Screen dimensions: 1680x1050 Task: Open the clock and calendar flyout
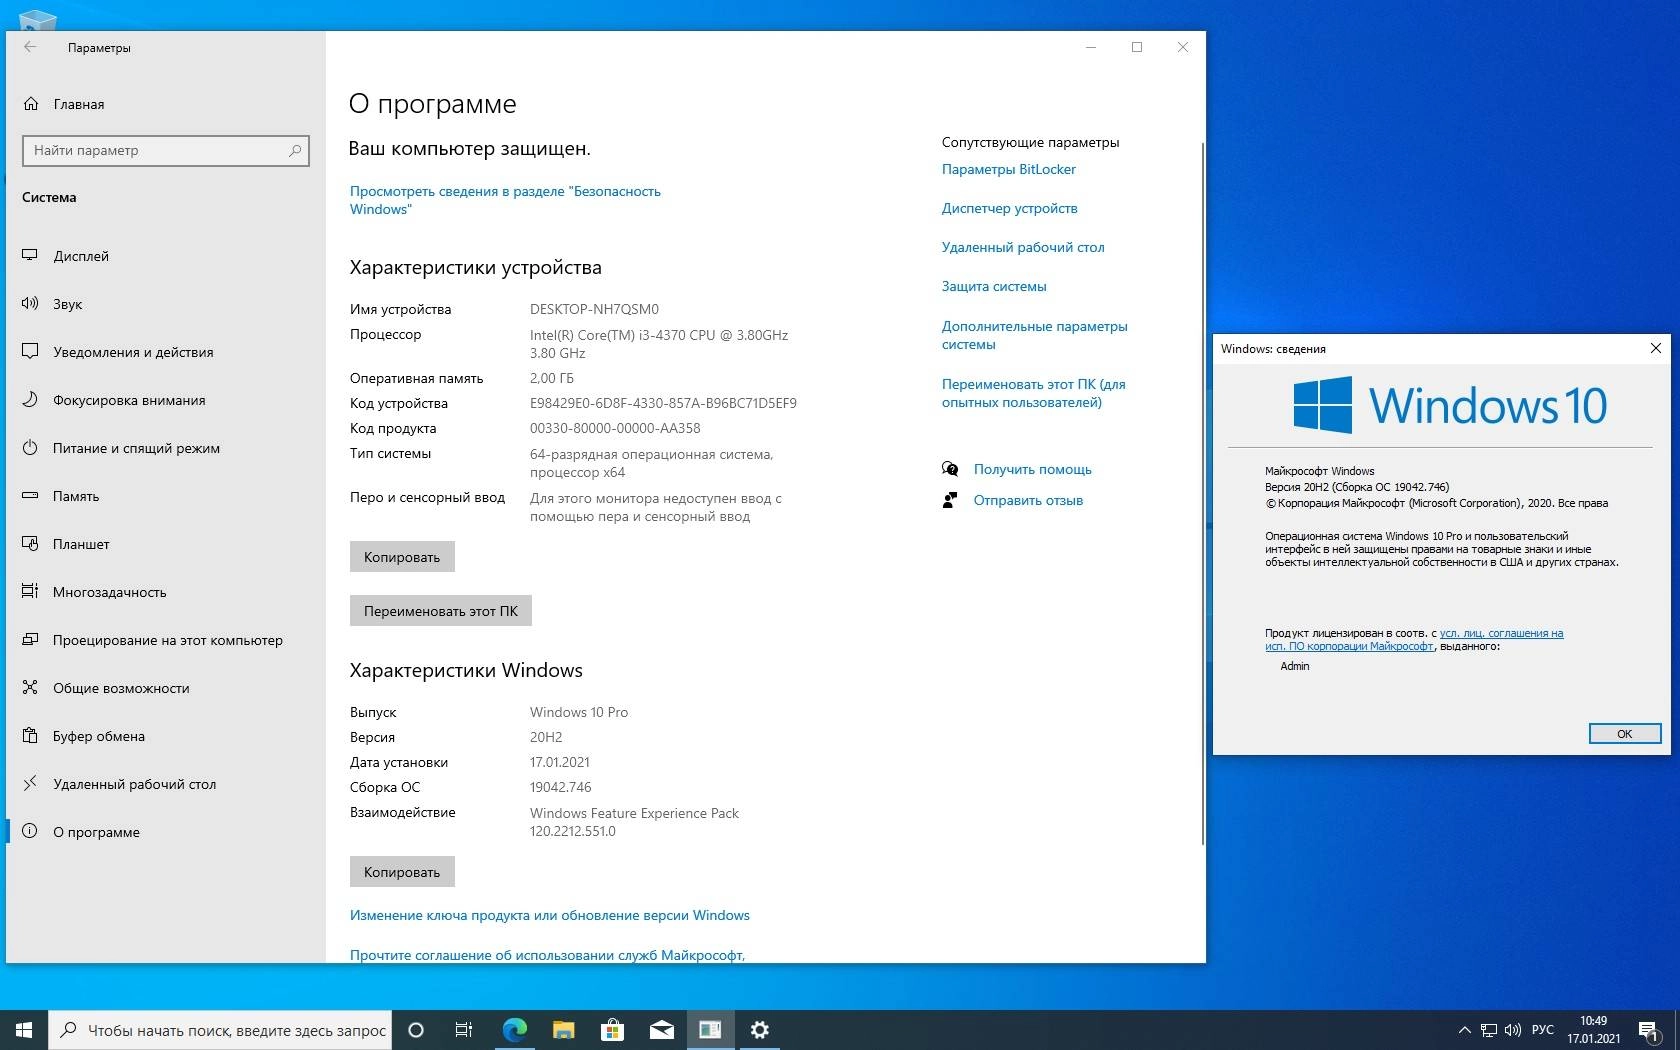coord(1594,1030)
